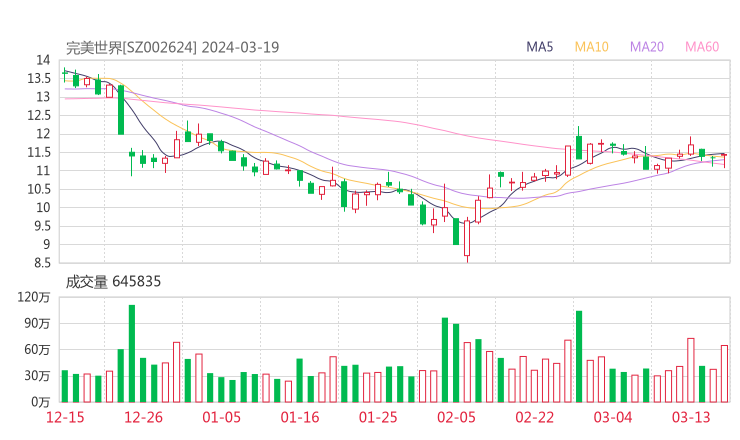Click the 14 price axis value
Viewport: 740px width, 440px height.
(43, 60)
